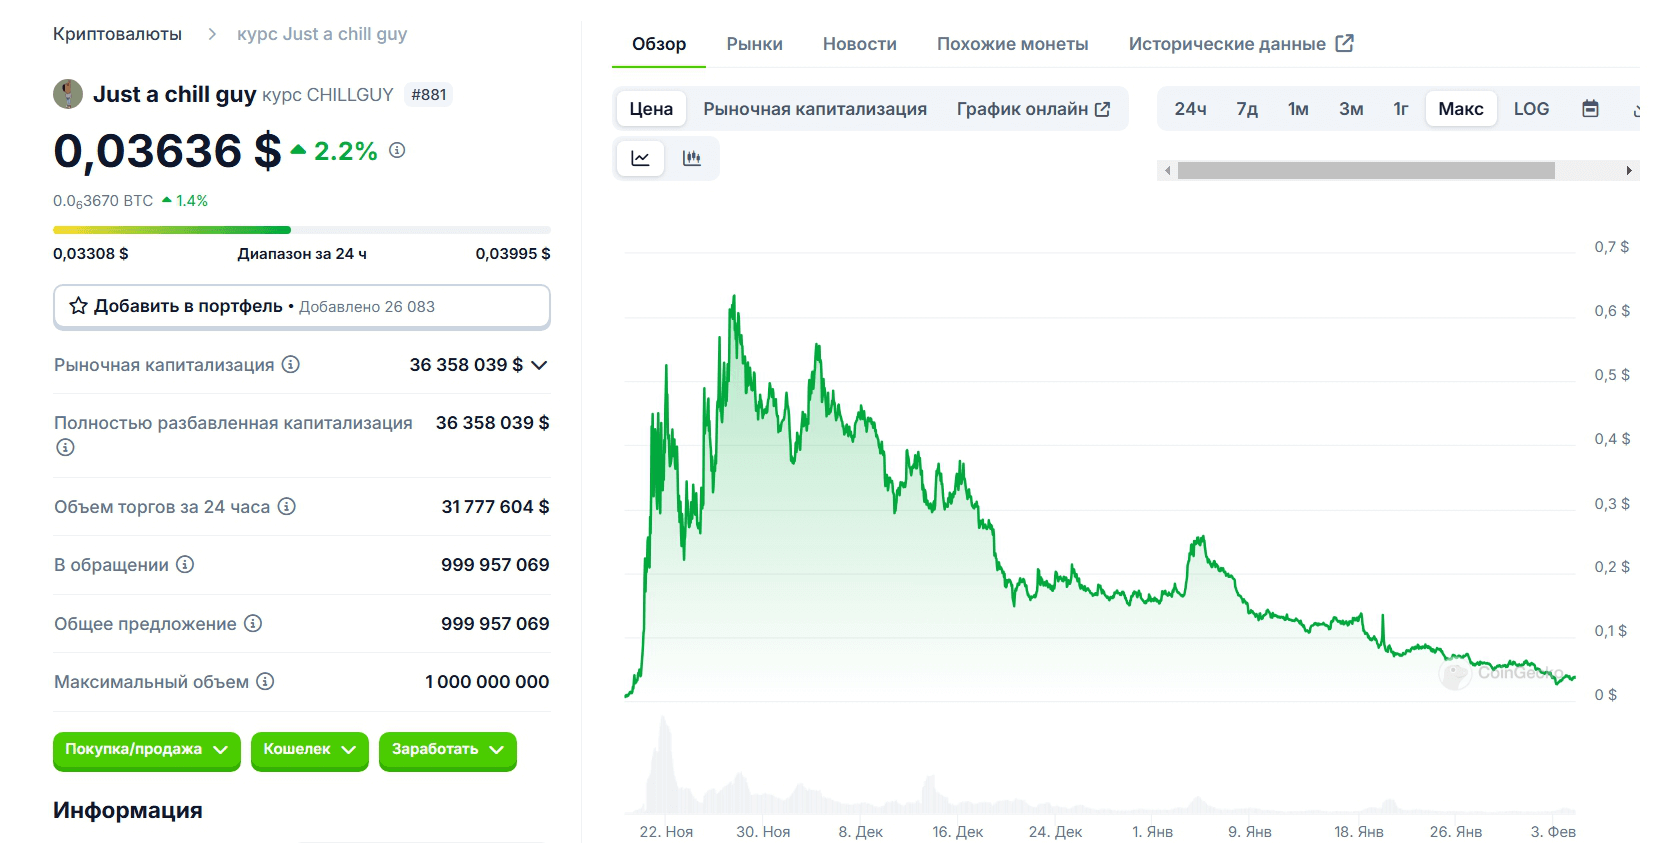This screenshot has height=843, width=1663.
Task: Click the info icon beside Максимальный объем
Action: coord(265,681)
